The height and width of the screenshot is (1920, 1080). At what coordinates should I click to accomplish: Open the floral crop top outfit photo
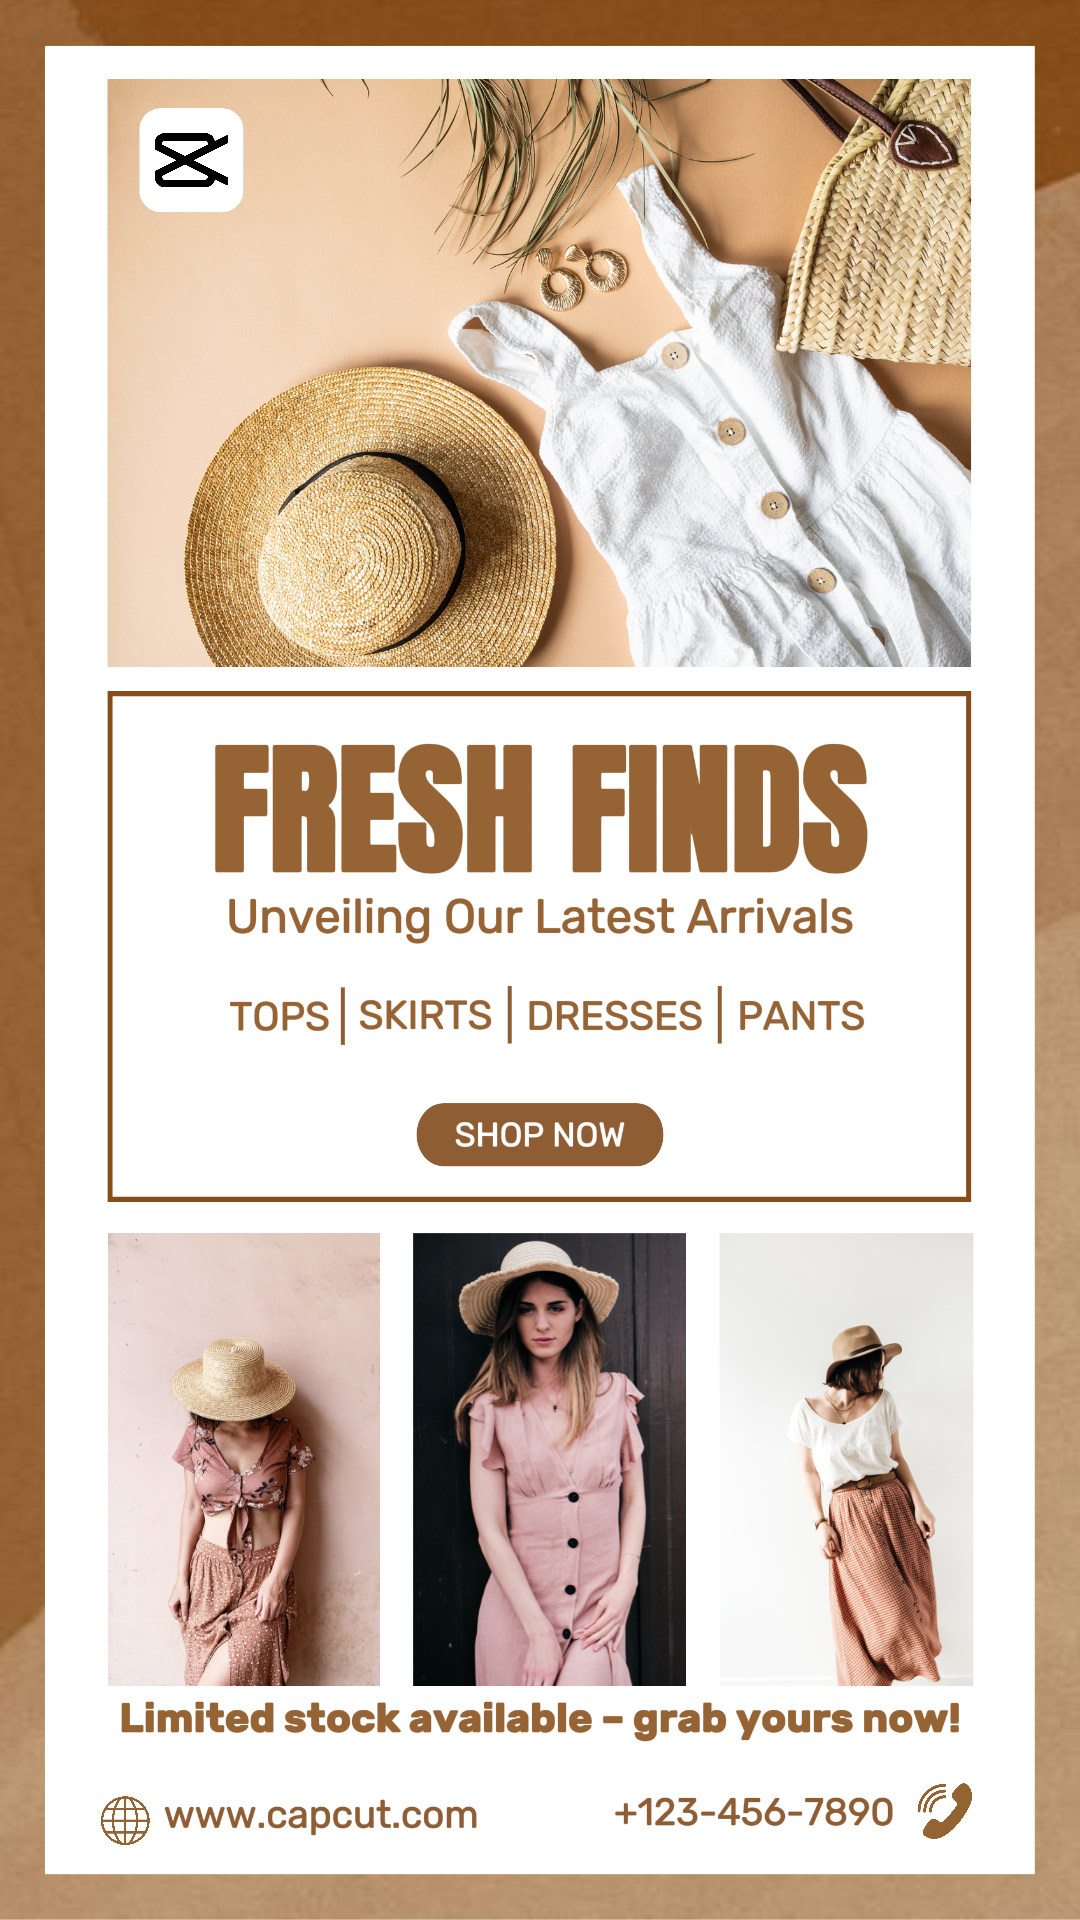tap(244, 1459)
